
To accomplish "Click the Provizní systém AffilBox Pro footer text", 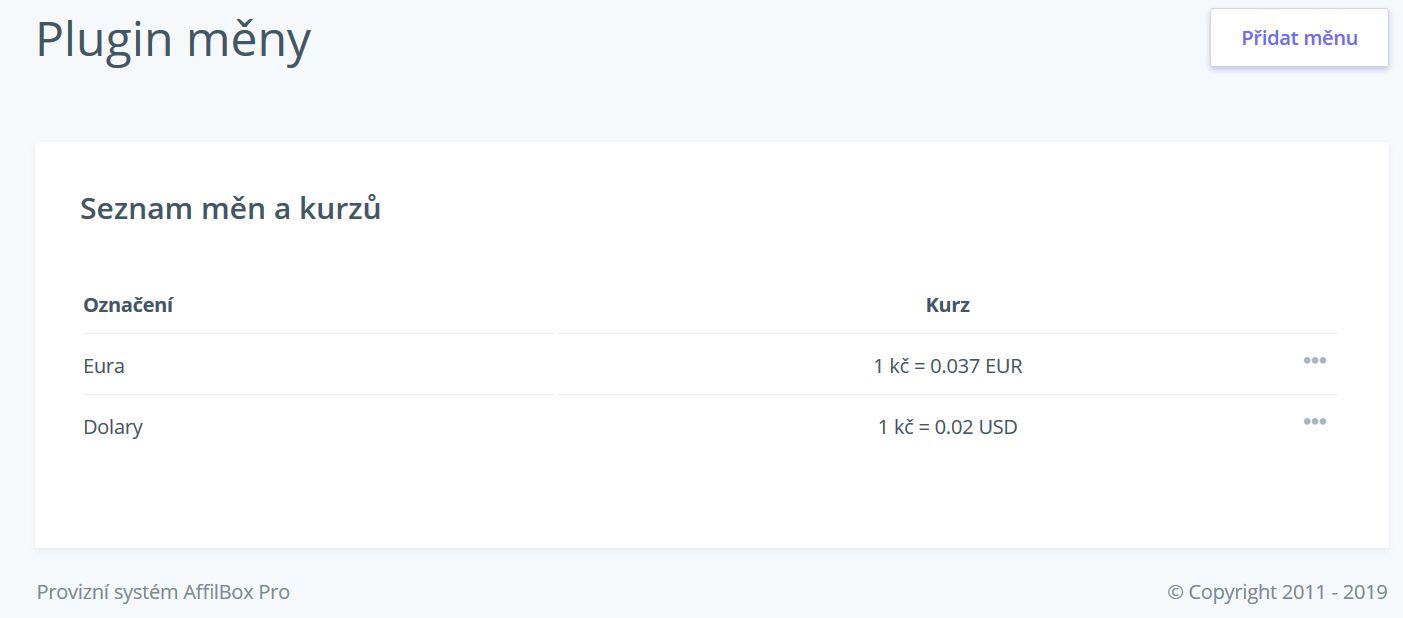I will pyautogui.click(x=163, y=592).
